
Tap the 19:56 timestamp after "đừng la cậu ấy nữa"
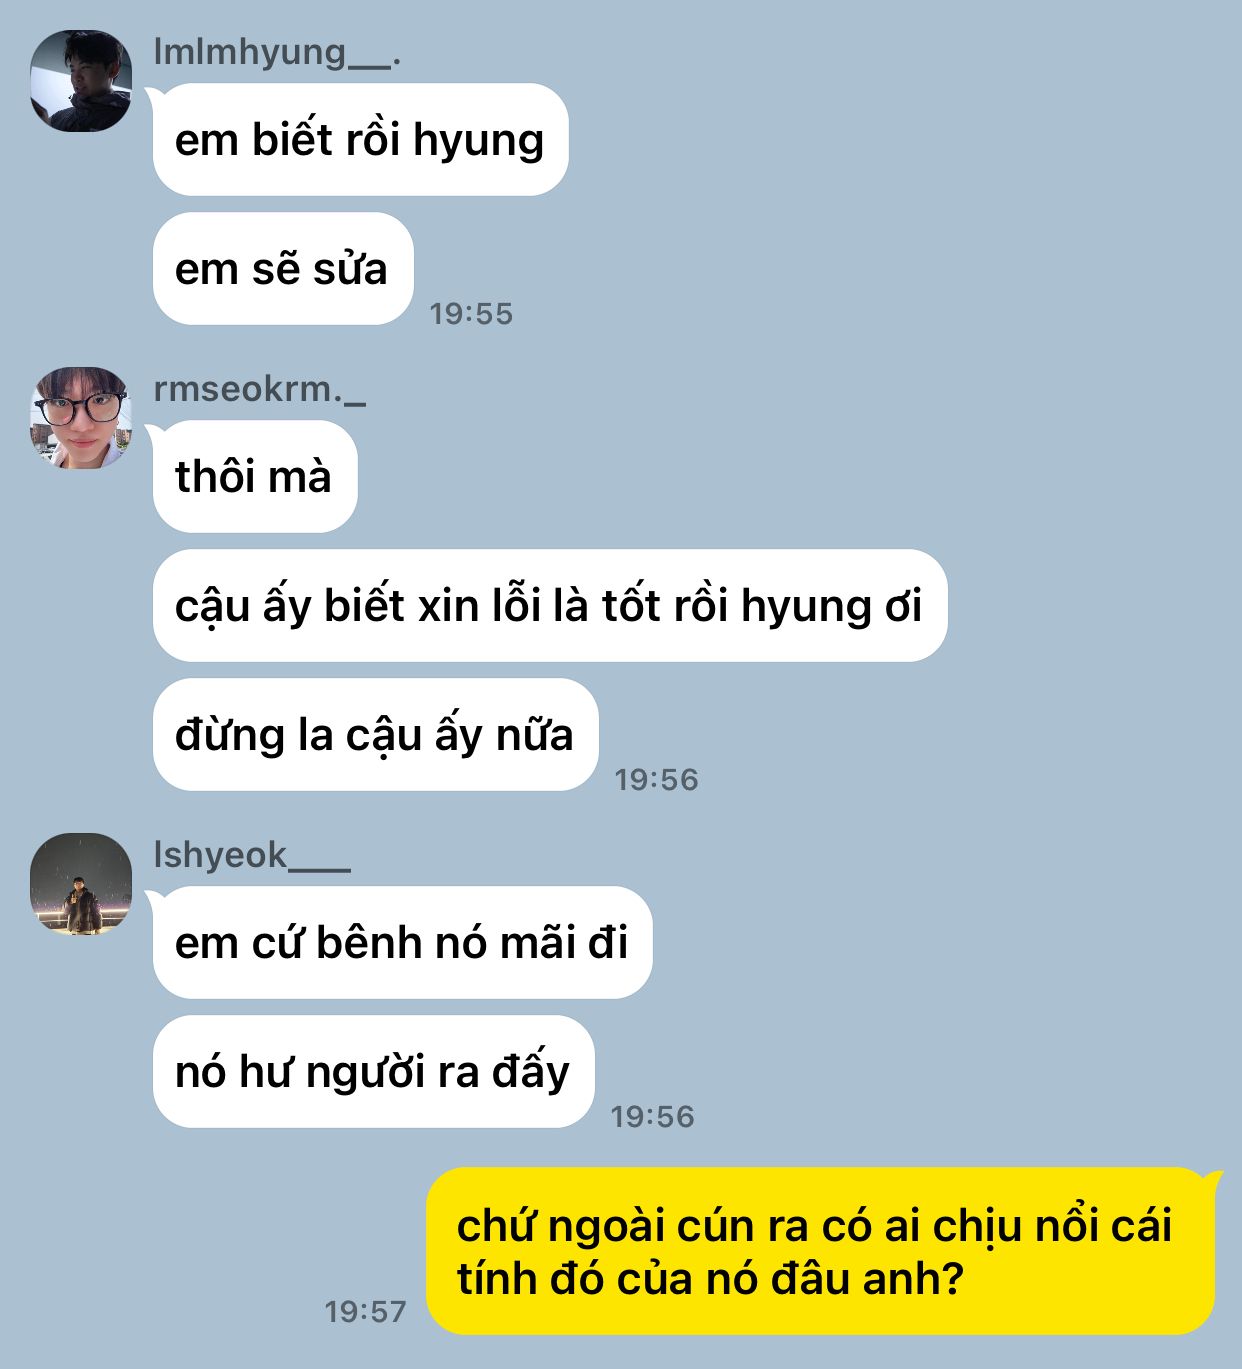click(656, 780)
